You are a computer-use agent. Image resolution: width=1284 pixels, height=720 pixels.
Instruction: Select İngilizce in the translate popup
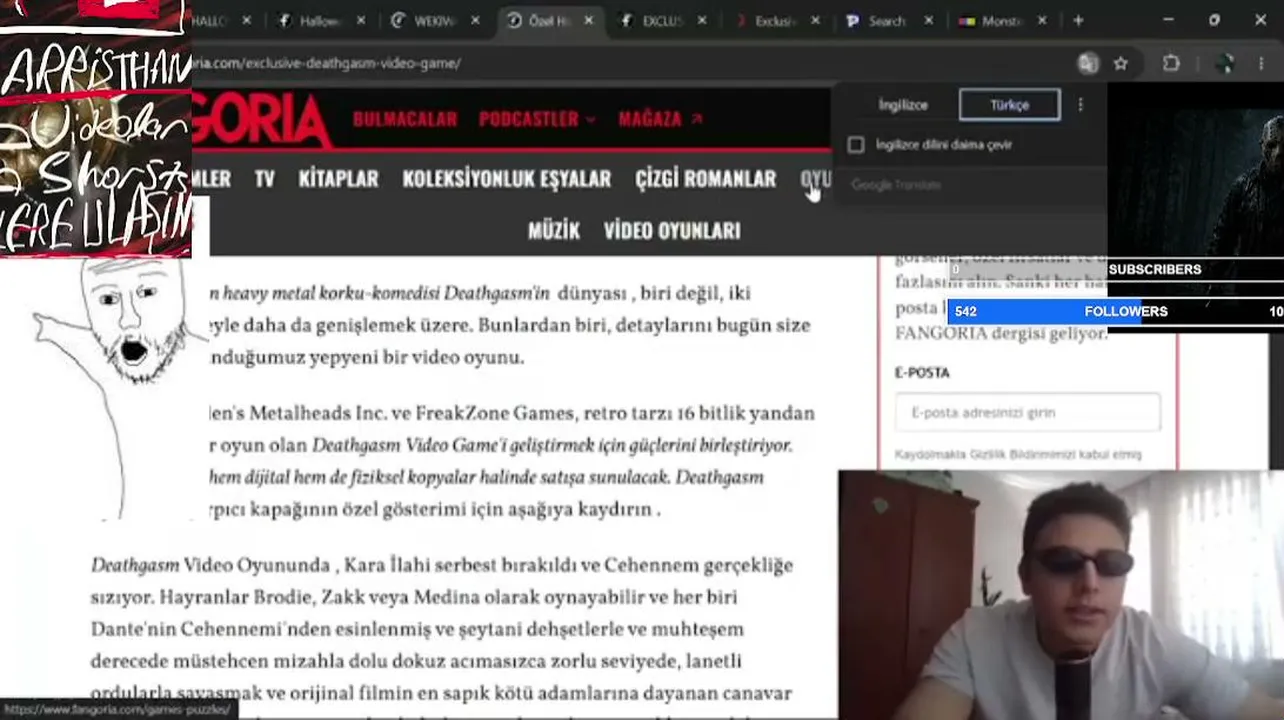[903, 105]
